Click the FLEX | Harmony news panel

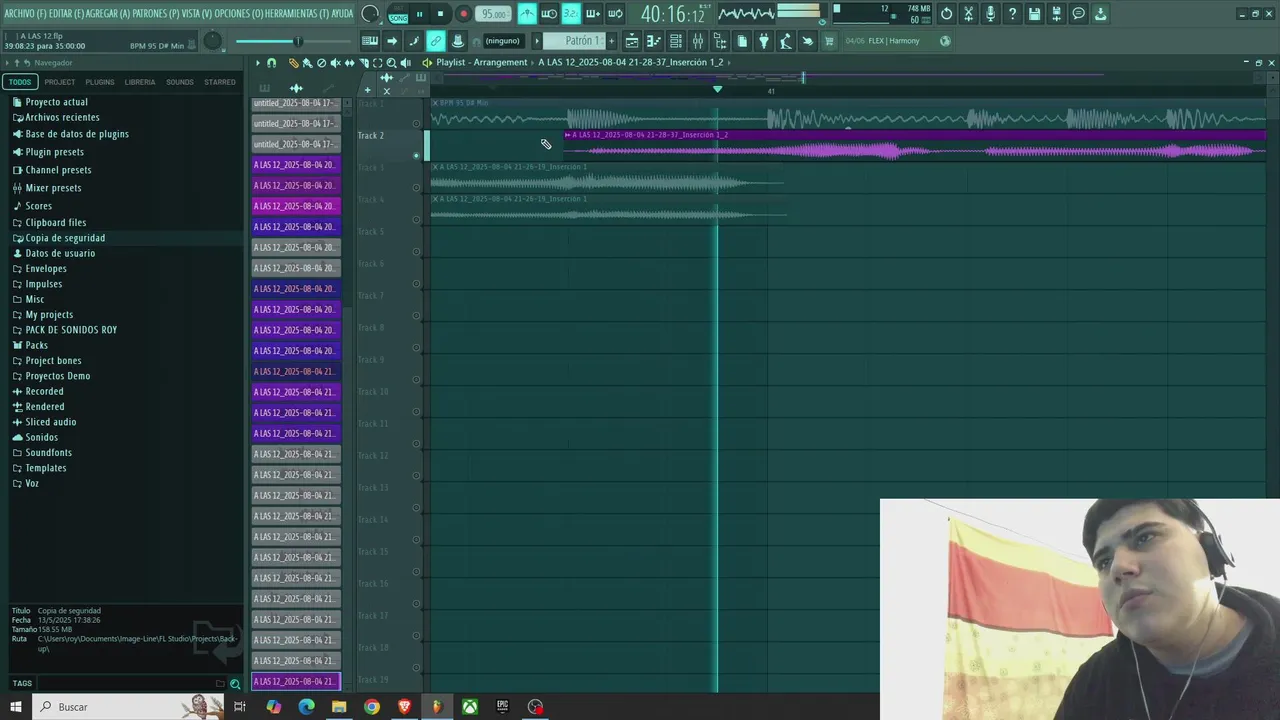pyautogui.click(x=897, y=41)
